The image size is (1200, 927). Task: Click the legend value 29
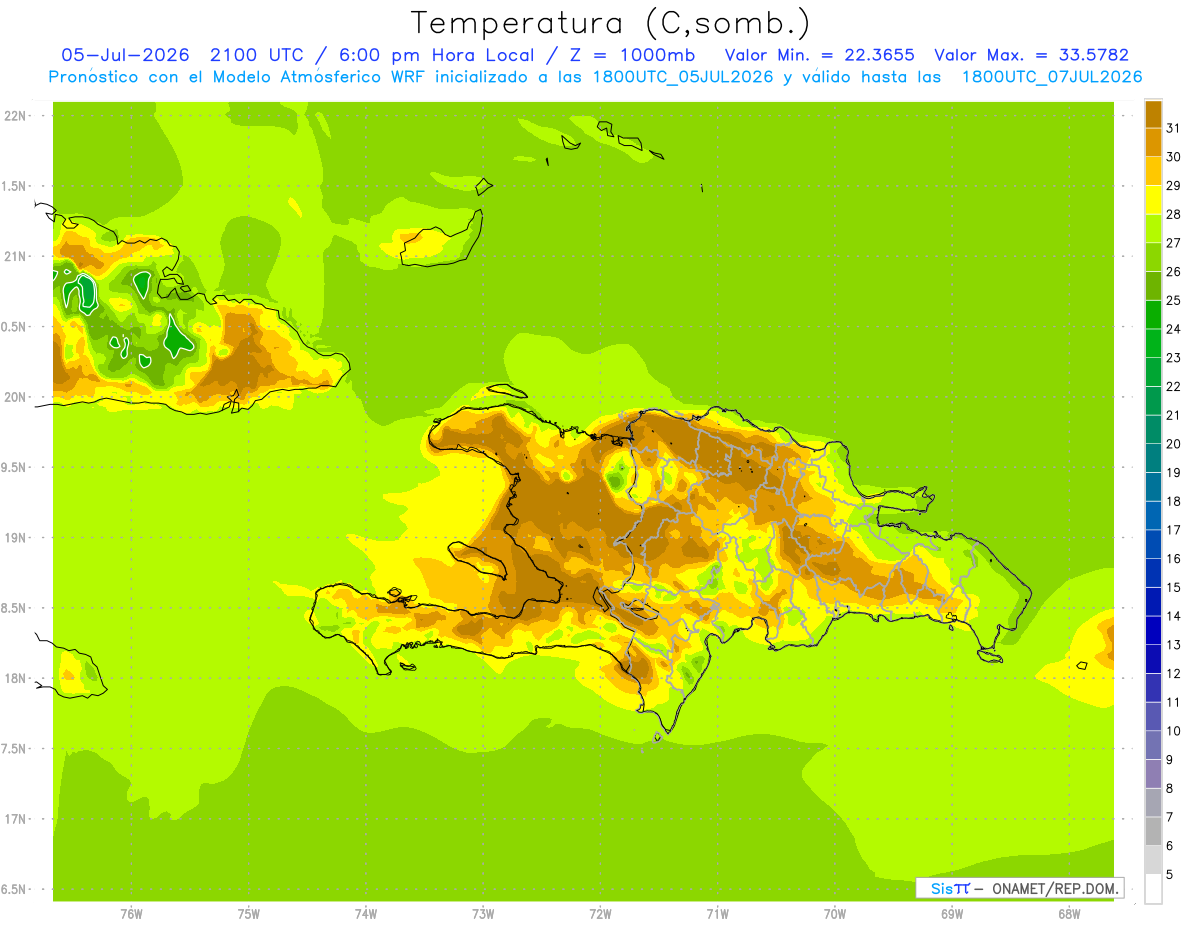coord(1173,186)
